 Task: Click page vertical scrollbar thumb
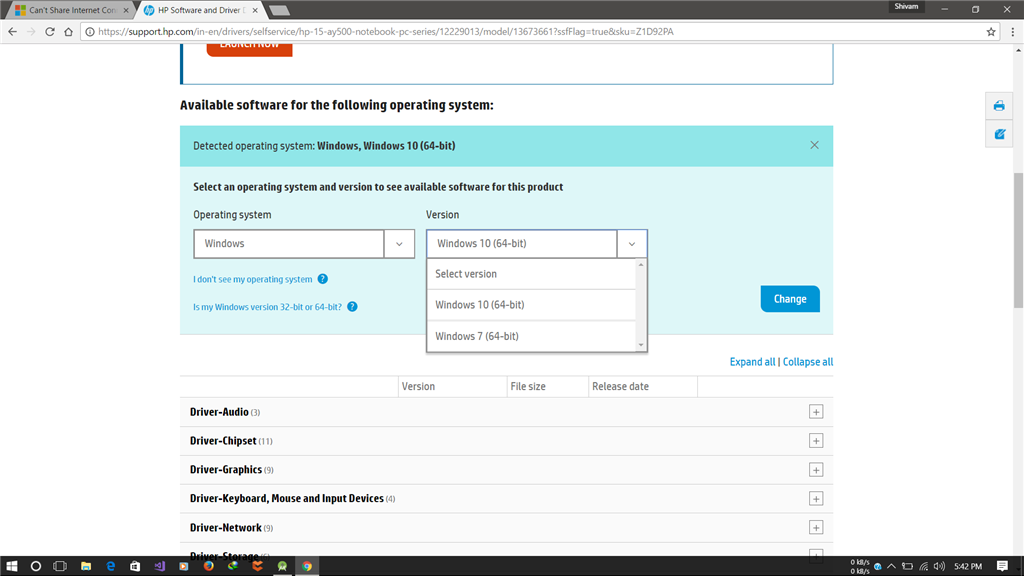pos(1018,240)
